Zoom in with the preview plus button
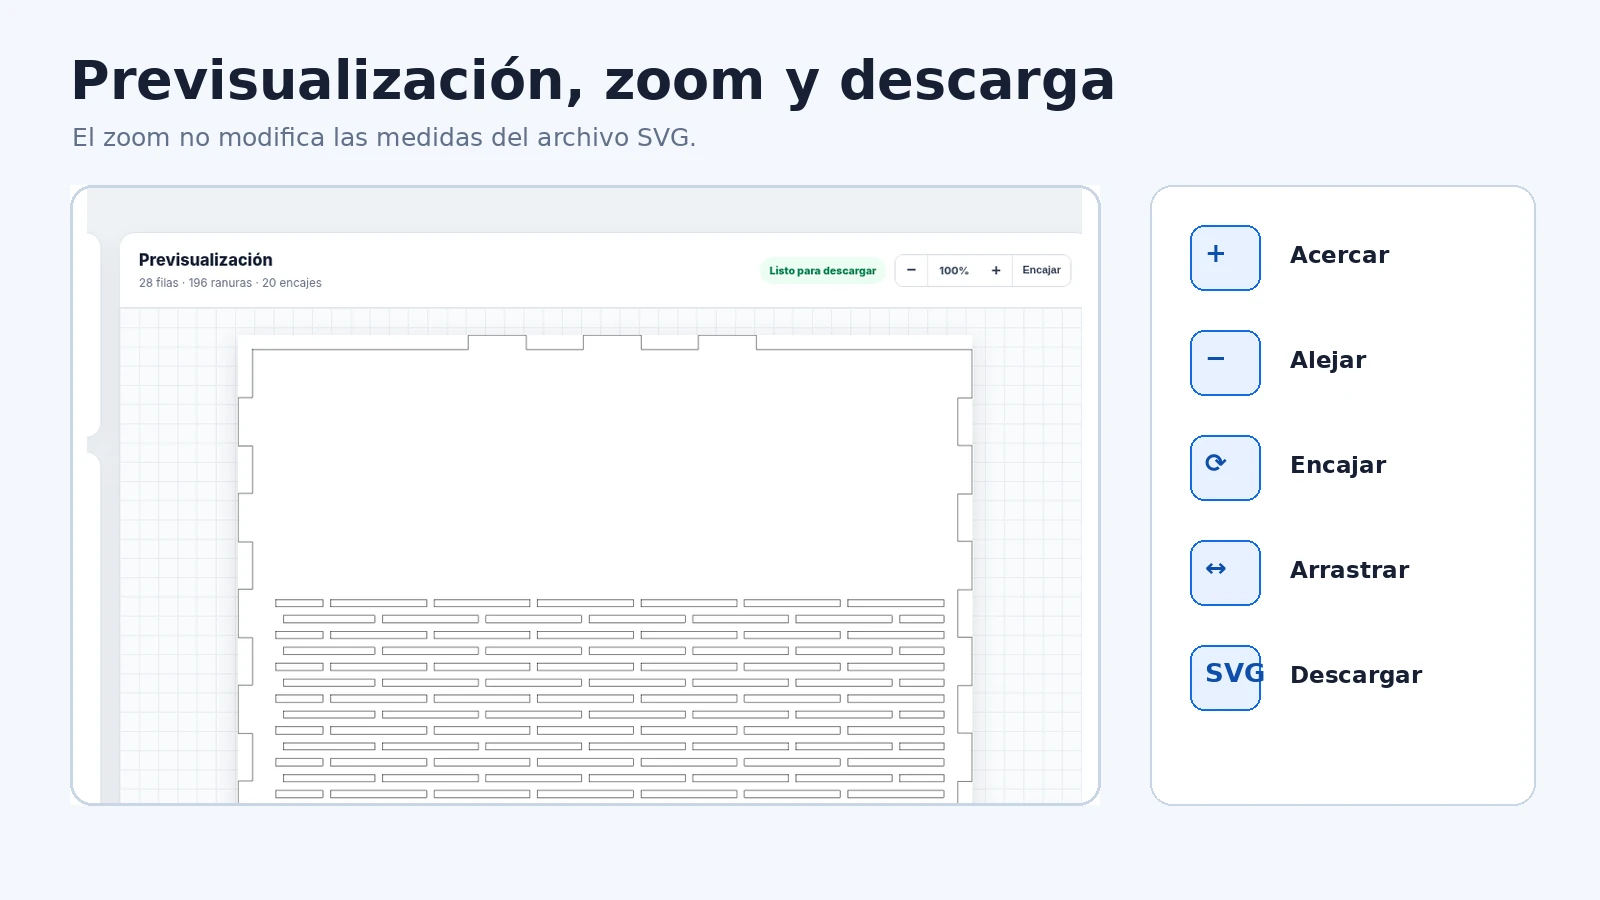1600x900 pixels. coord(996,270)
